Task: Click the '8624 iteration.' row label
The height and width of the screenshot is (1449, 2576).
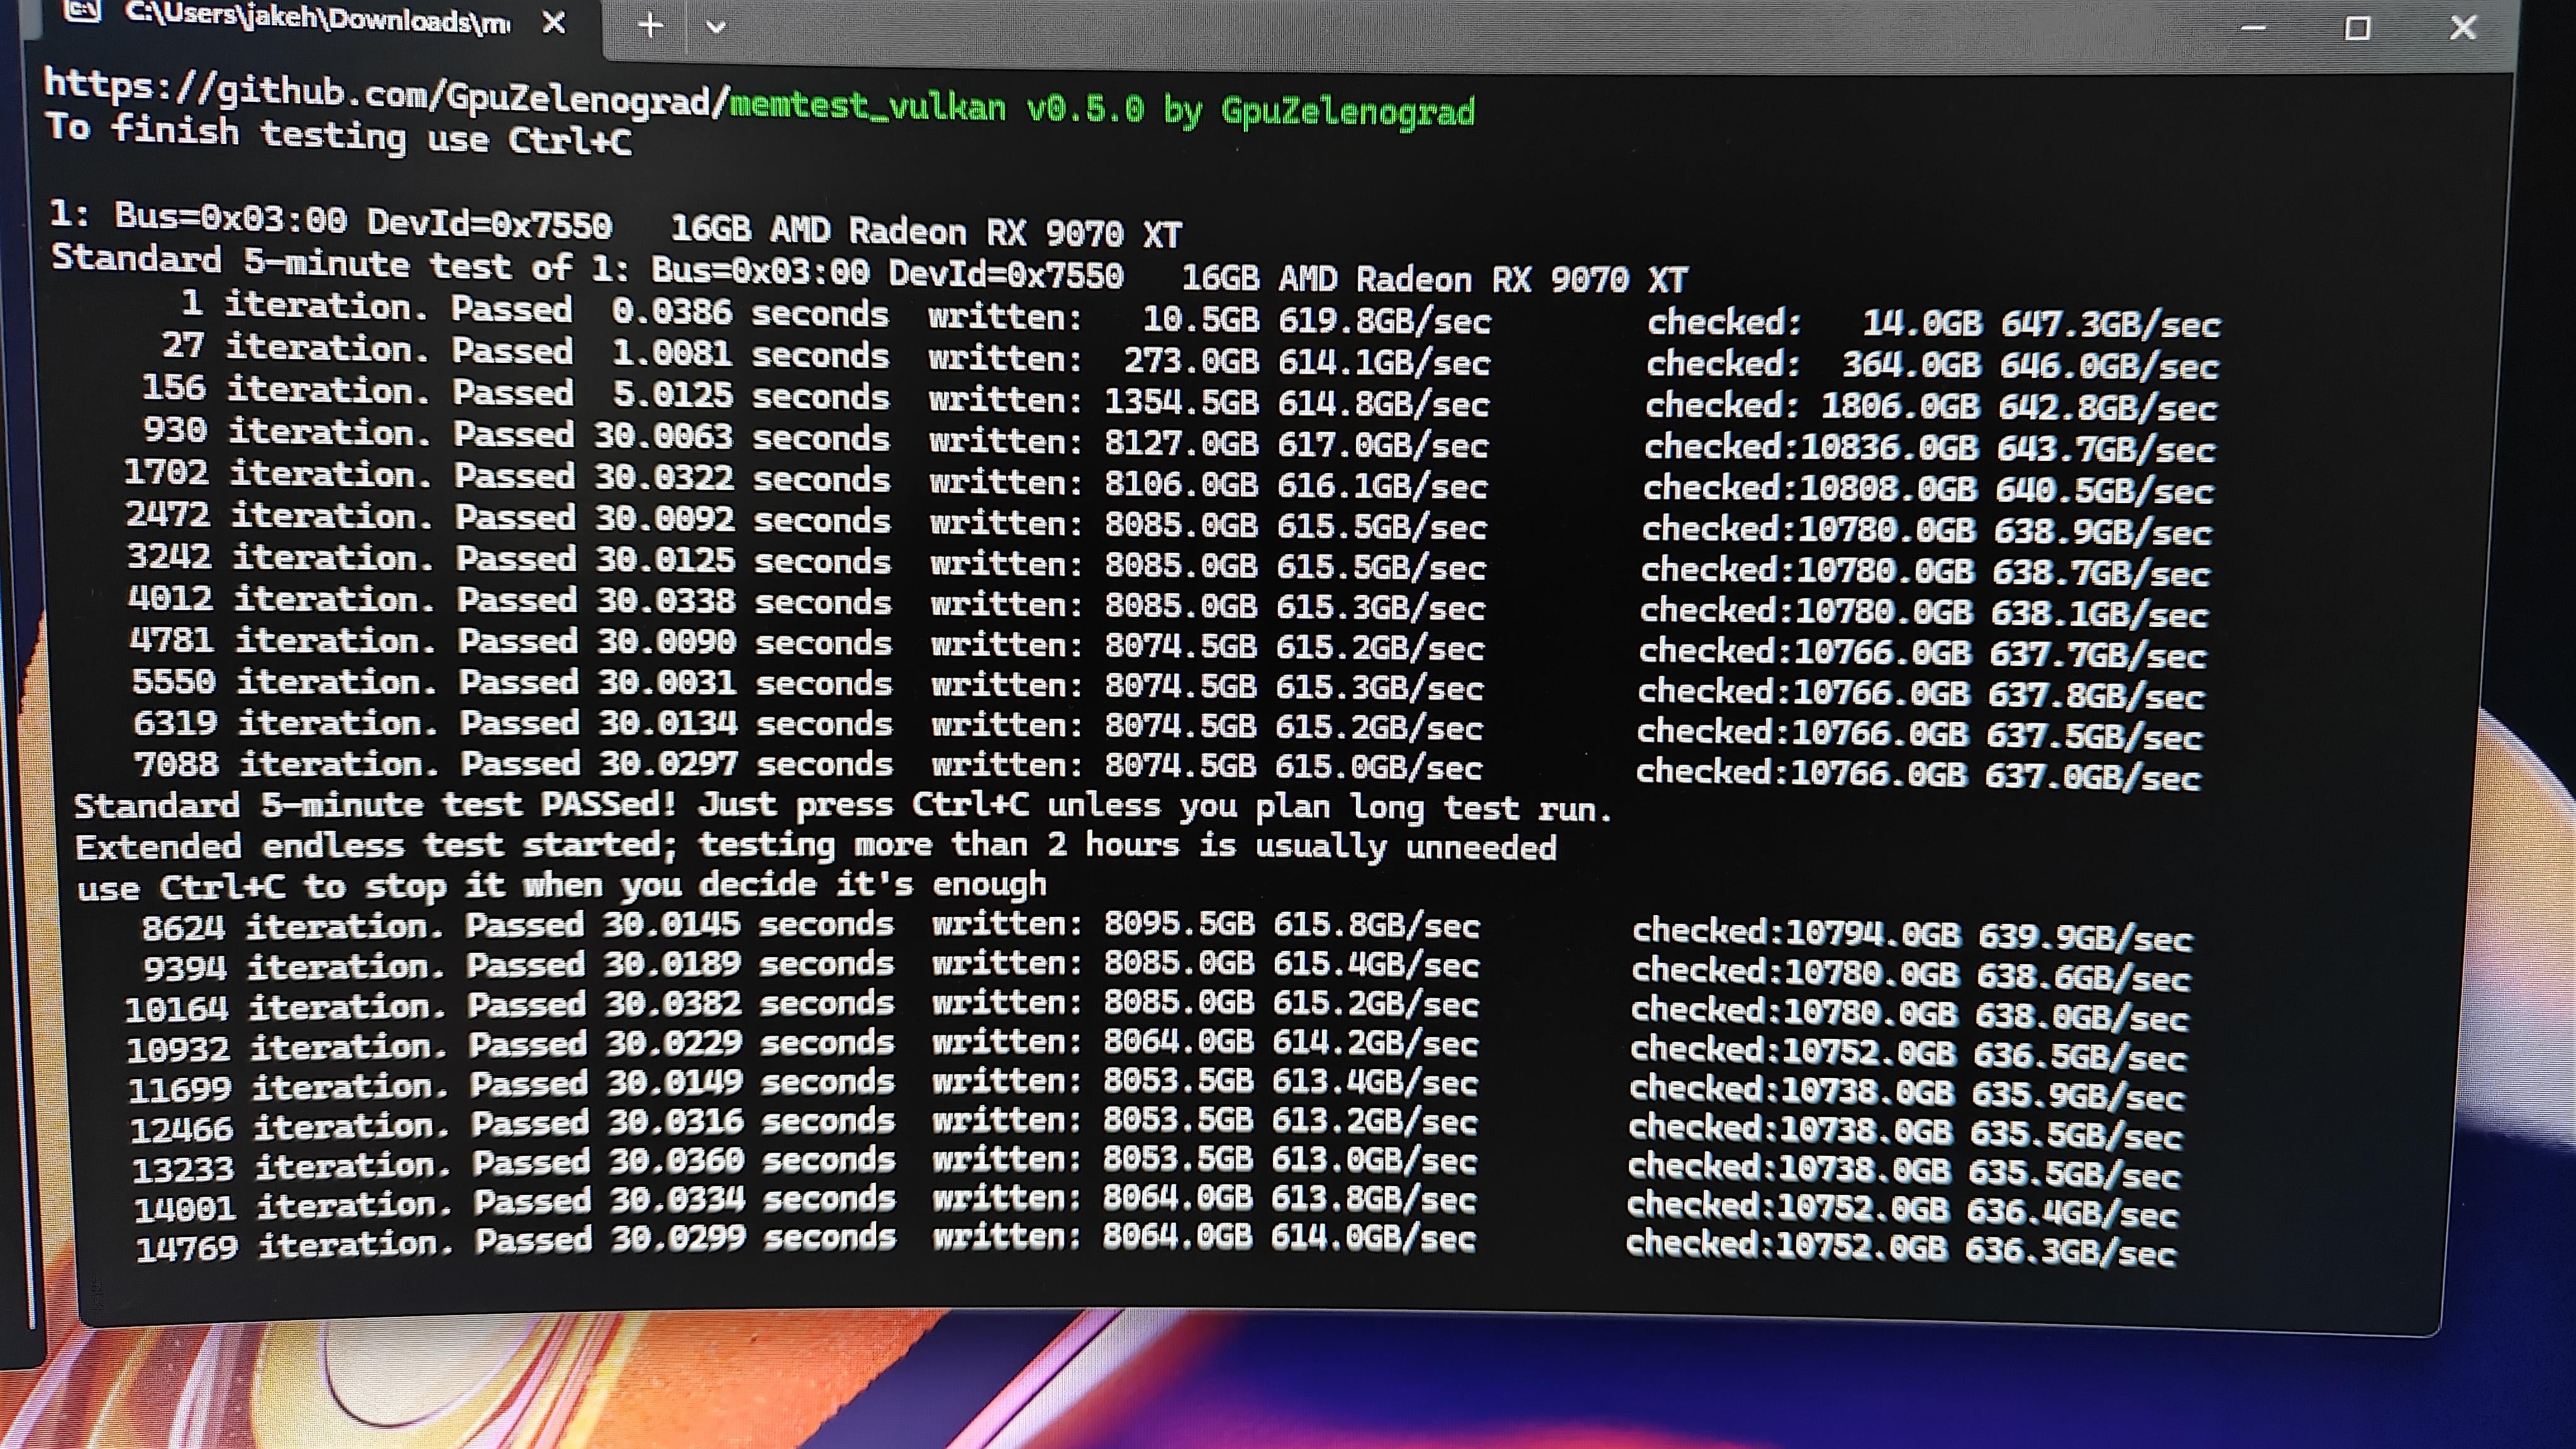Action: pyautogui.click(x=293, y=927)
